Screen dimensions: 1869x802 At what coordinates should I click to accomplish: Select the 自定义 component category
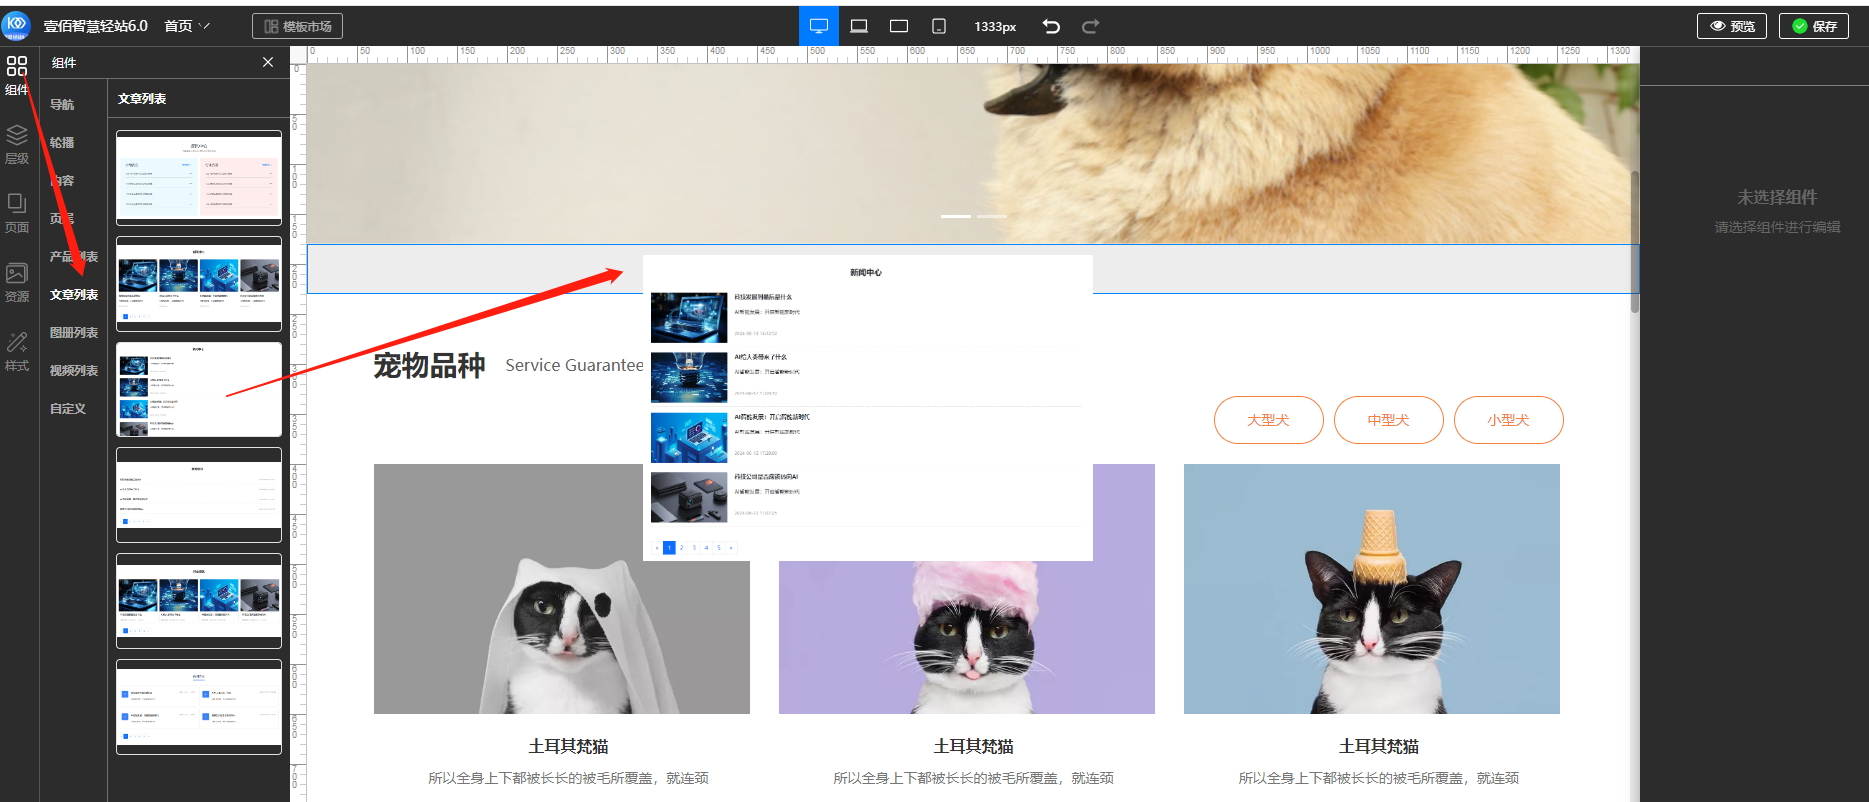point(68,408)
